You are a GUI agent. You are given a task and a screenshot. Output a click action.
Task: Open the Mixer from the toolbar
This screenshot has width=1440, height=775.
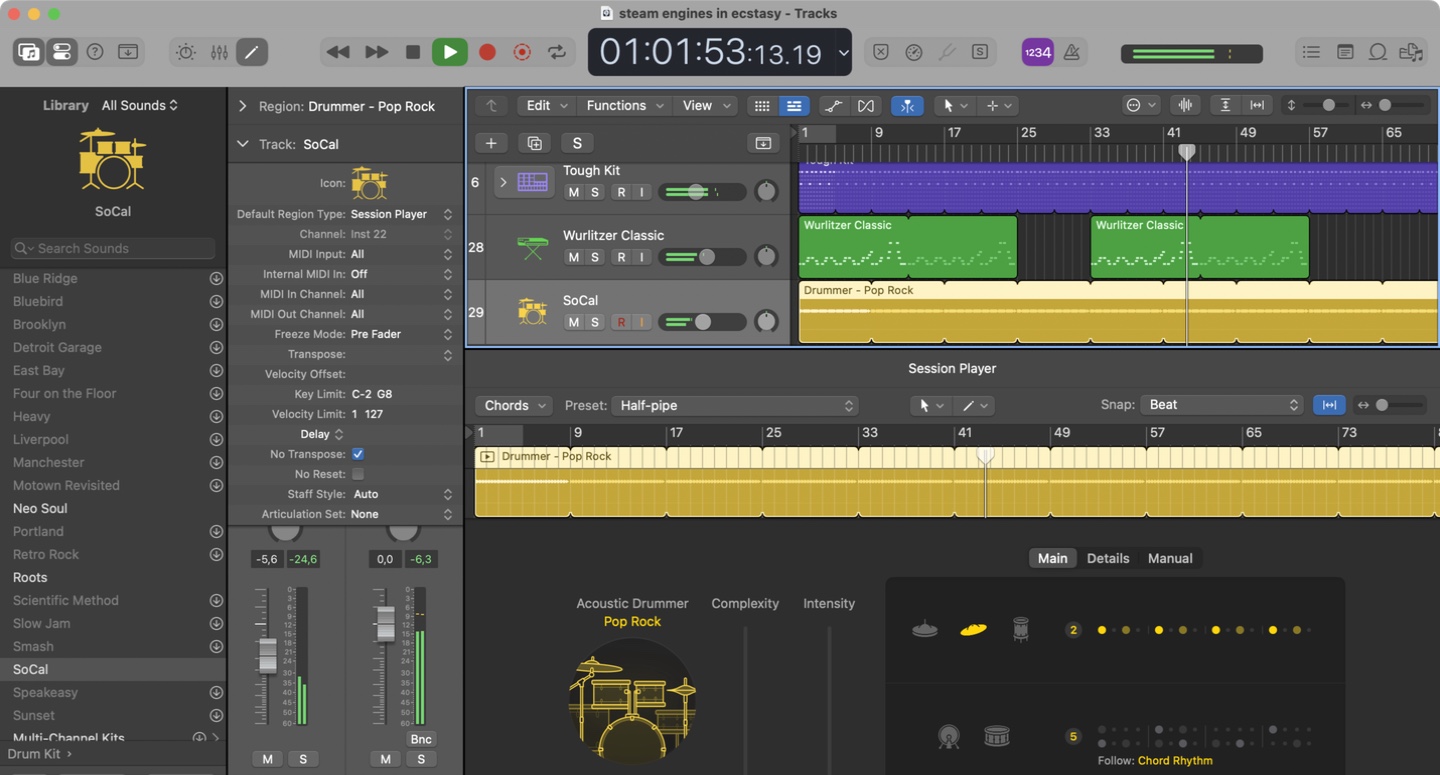click(219, 52)
